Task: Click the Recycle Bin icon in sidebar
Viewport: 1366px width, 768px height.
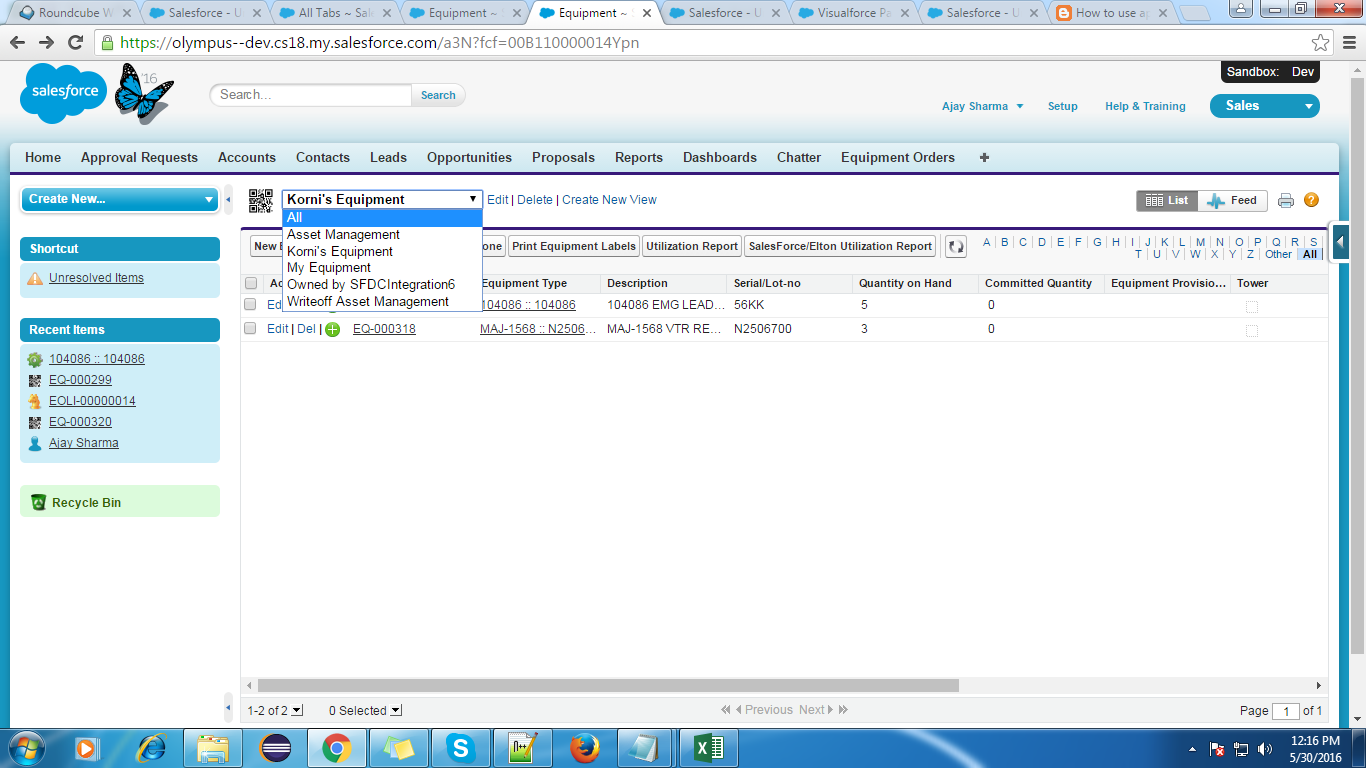Action: (x=38, y=502)
